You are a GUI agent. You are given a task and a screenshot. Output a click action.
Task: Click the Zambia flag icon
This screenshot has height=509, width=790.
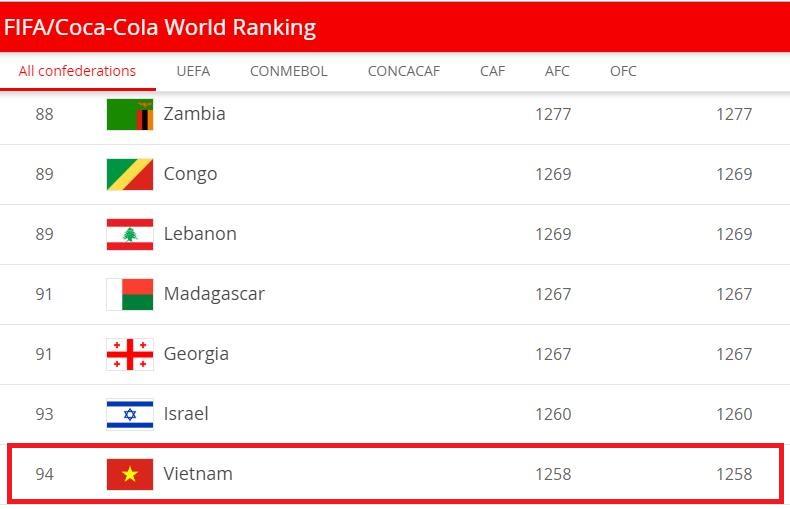130,114
